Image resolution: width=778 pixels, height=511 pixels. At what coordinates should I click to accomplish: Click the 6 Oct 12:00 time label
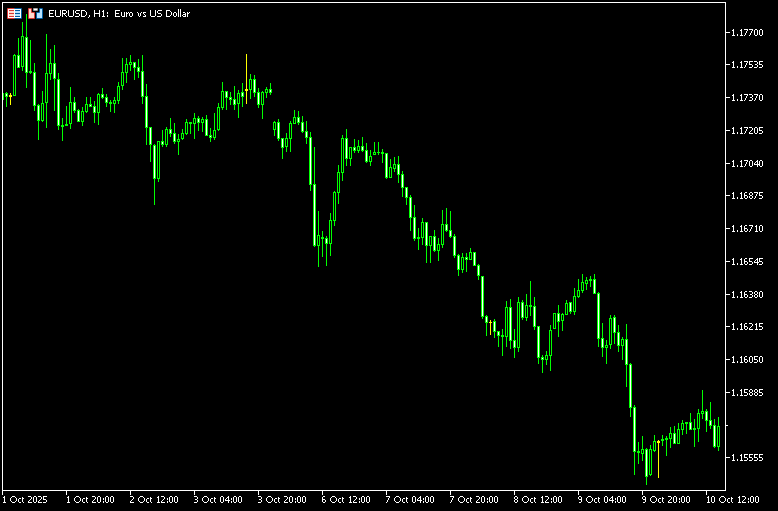347,498
